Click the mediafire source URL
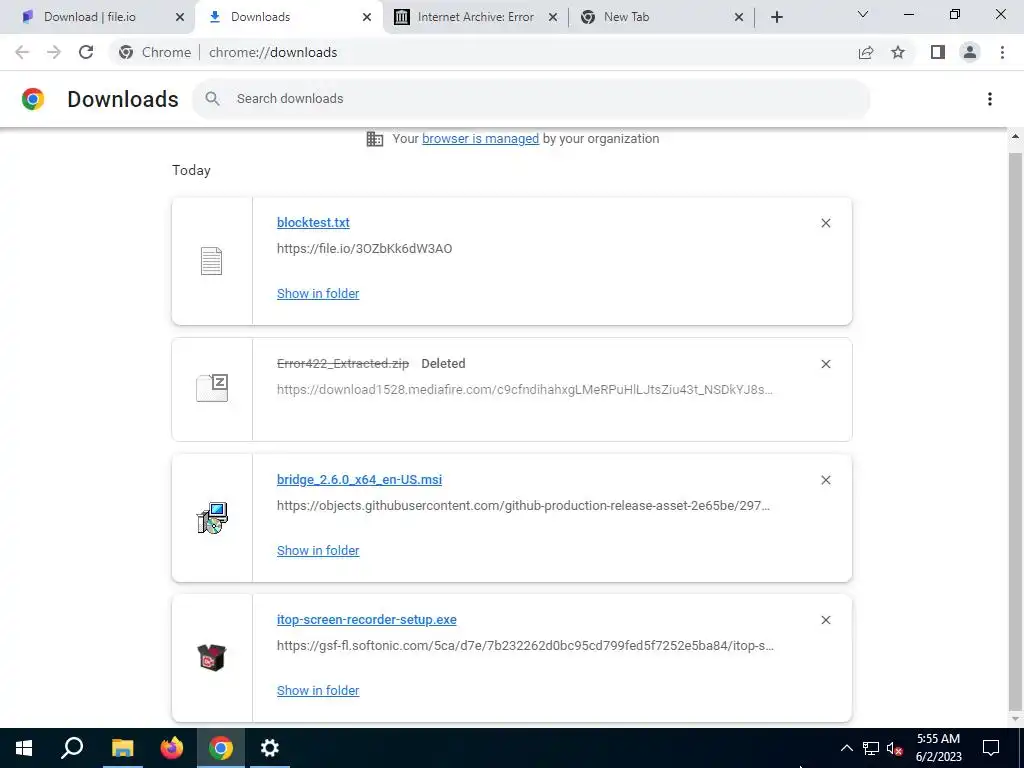Screen dimensions: 1024x768 click(x=524, y=390)
